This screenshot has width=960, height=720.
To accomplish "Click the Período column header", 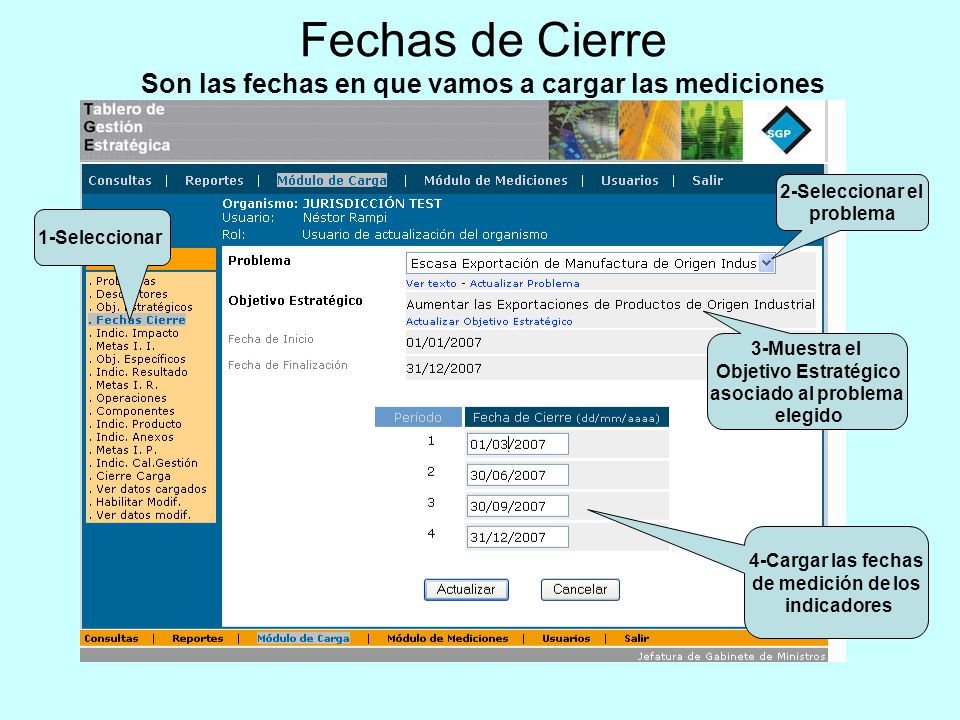I will pos(418,417).
